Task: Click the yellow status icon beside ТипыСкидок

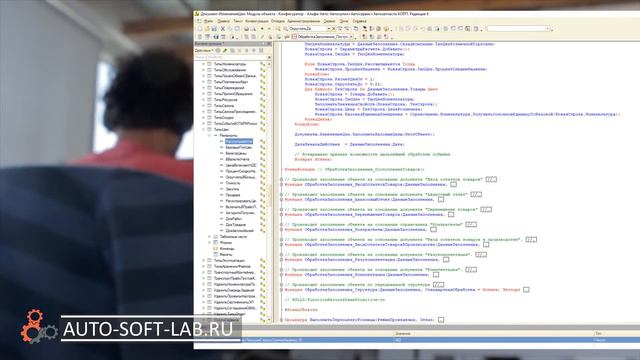Action: [x=262, y=118]
